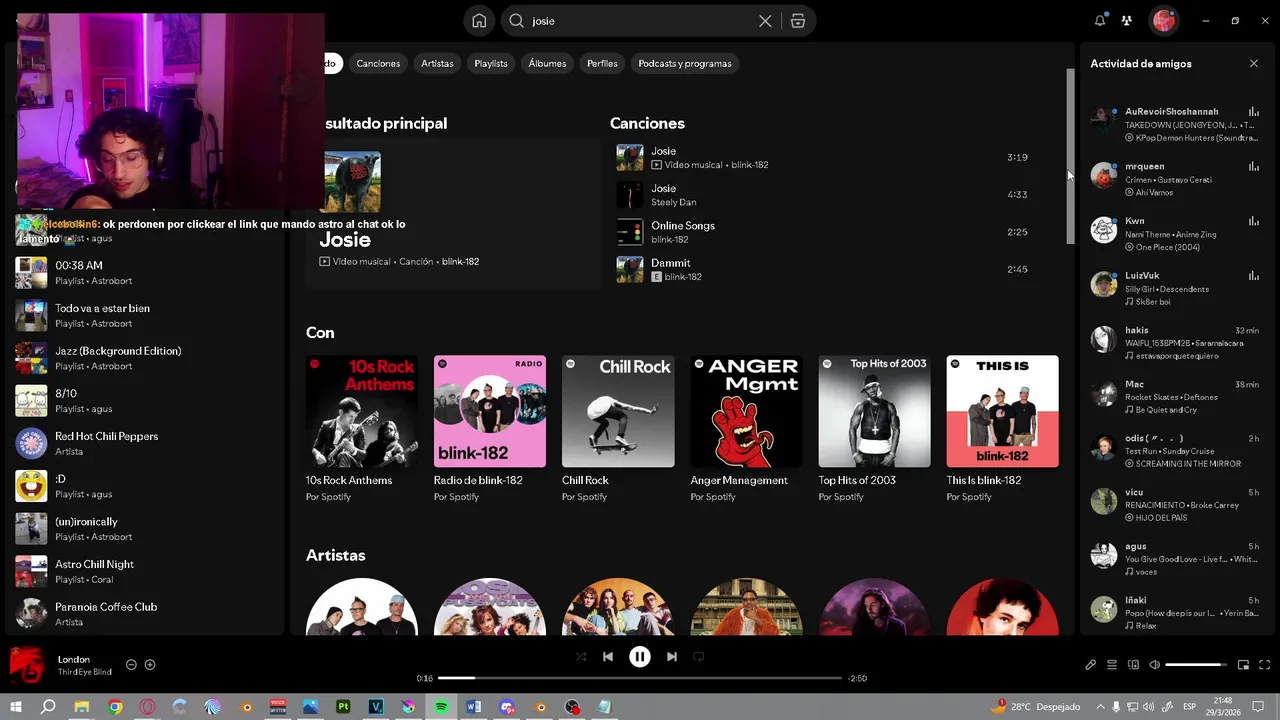Skip to the previous track
The width and height of the screenshot is (1280, 720).
pyautogui.click(x=608, y=657)
